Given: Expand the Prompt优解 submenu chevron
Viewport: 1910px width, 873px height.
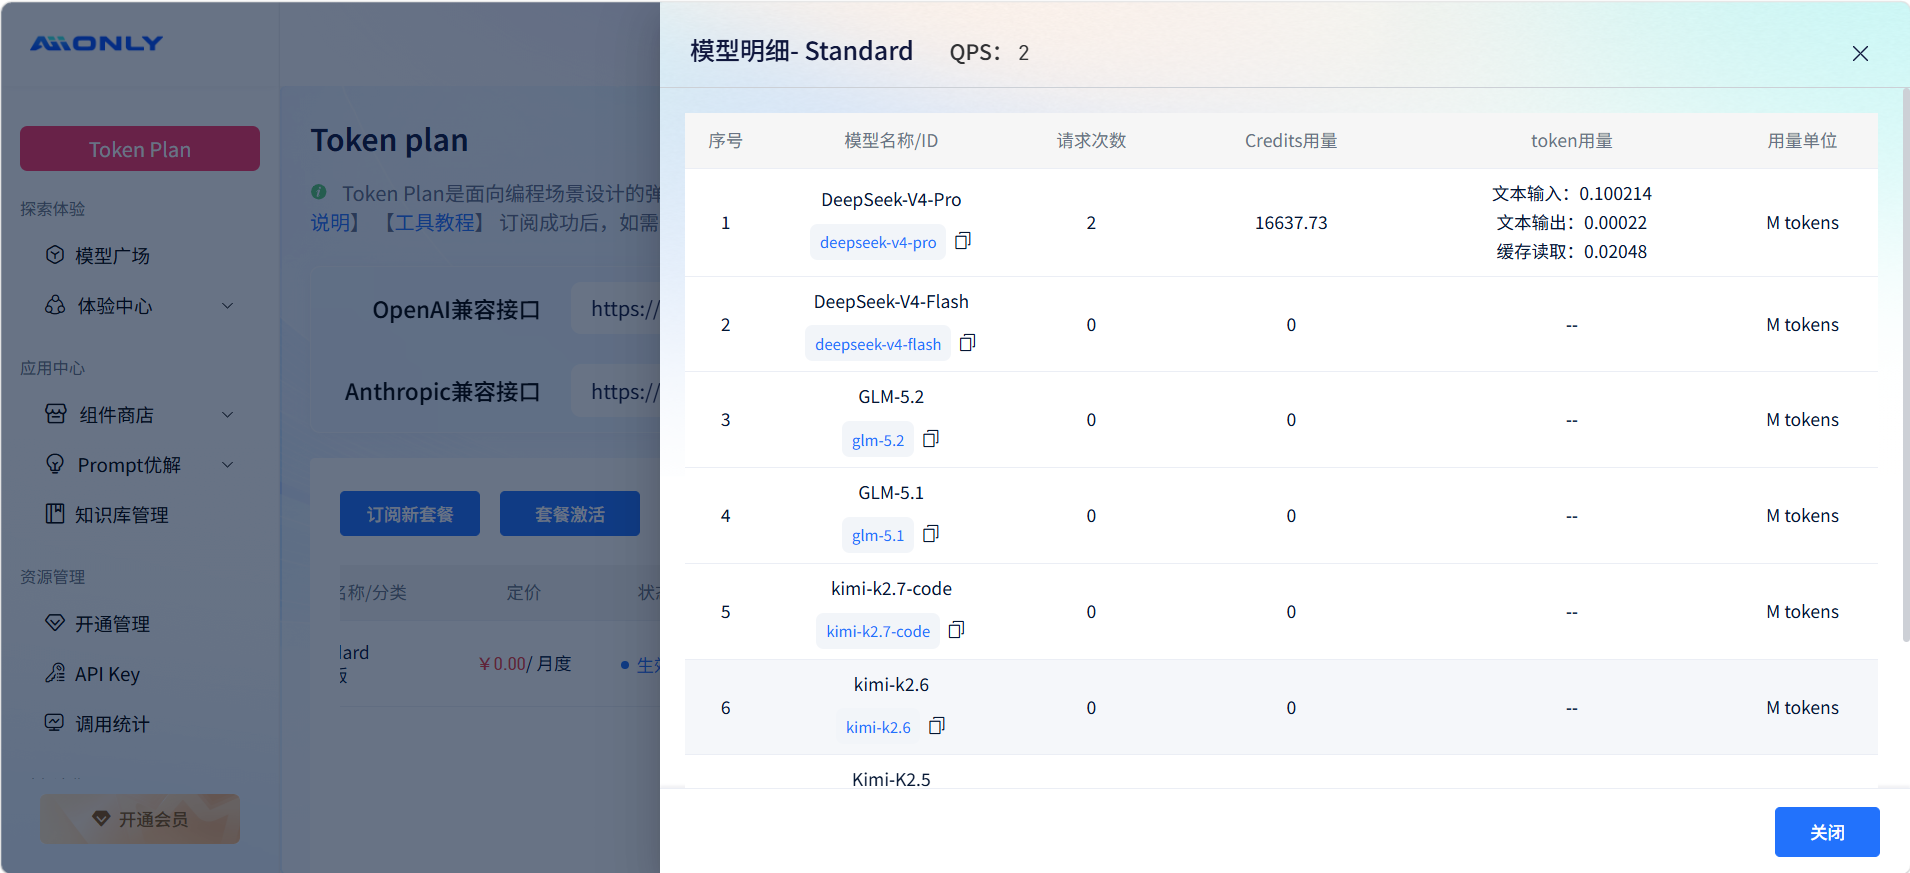Looking at the screenshot, I should [228, 465].
